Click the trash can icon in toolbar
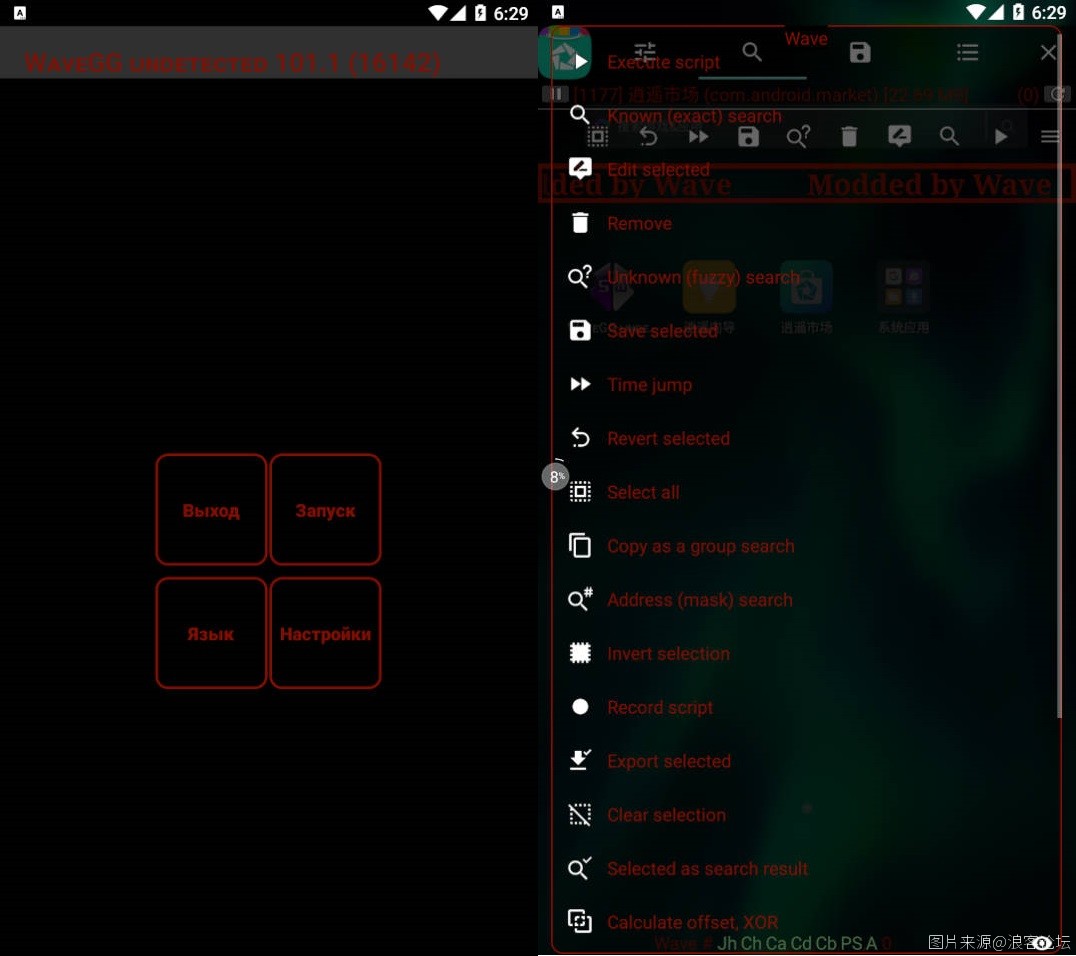Image resolution: width=1076 pixels, height=956 pixels. 850,137
